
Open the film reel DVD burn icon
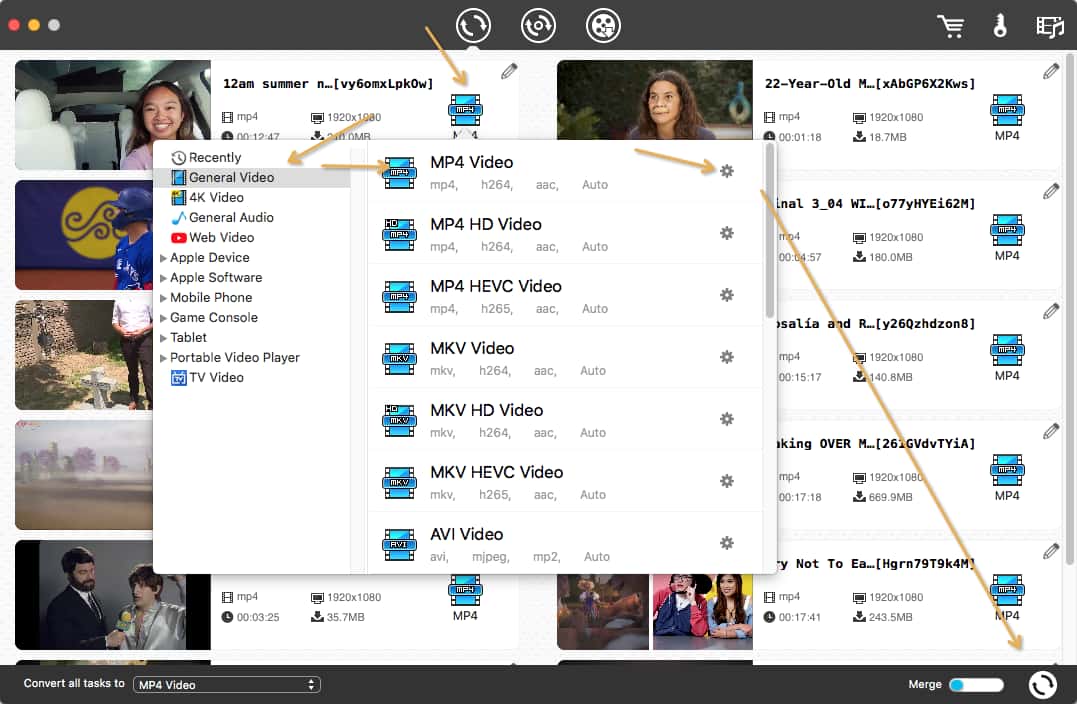pos(604,26)
